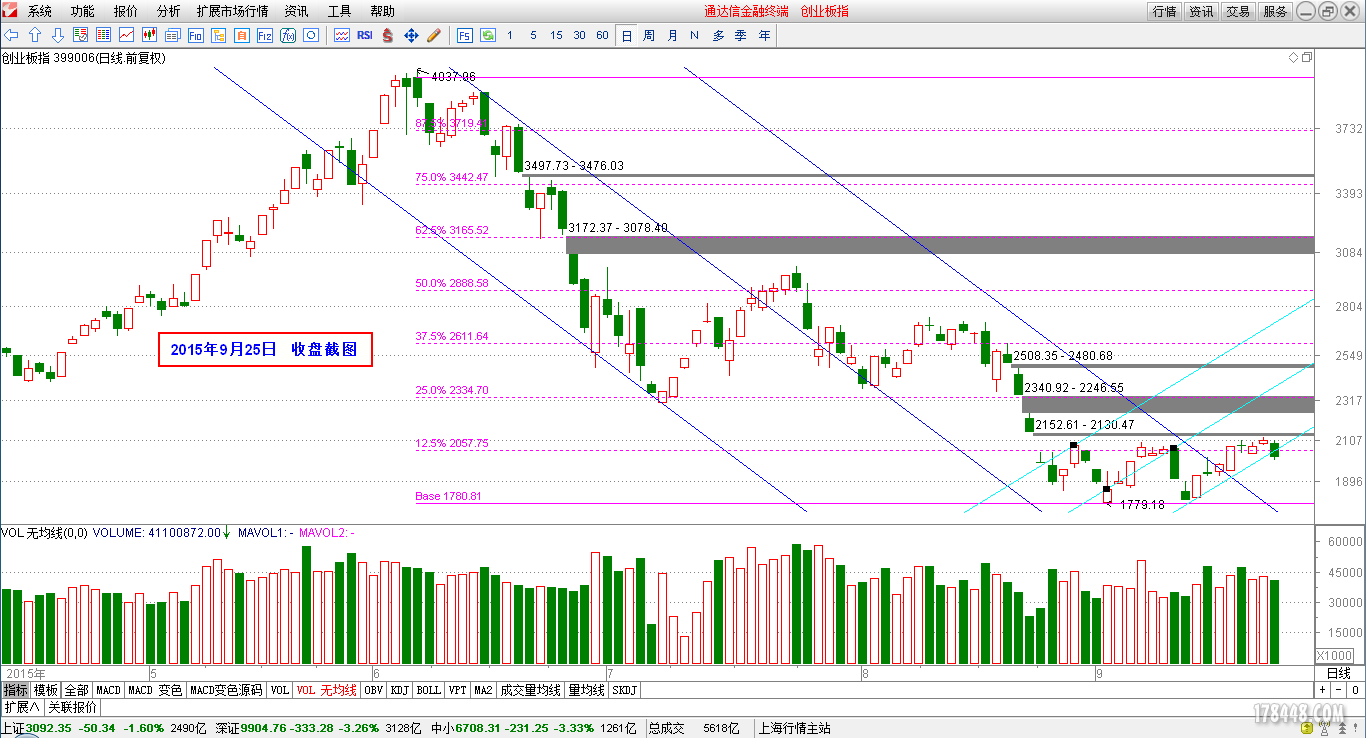Image resolution: width=1366 pixels, height=738 pixels.
Task: Open the 功能 menu
Action: point(83,11)
